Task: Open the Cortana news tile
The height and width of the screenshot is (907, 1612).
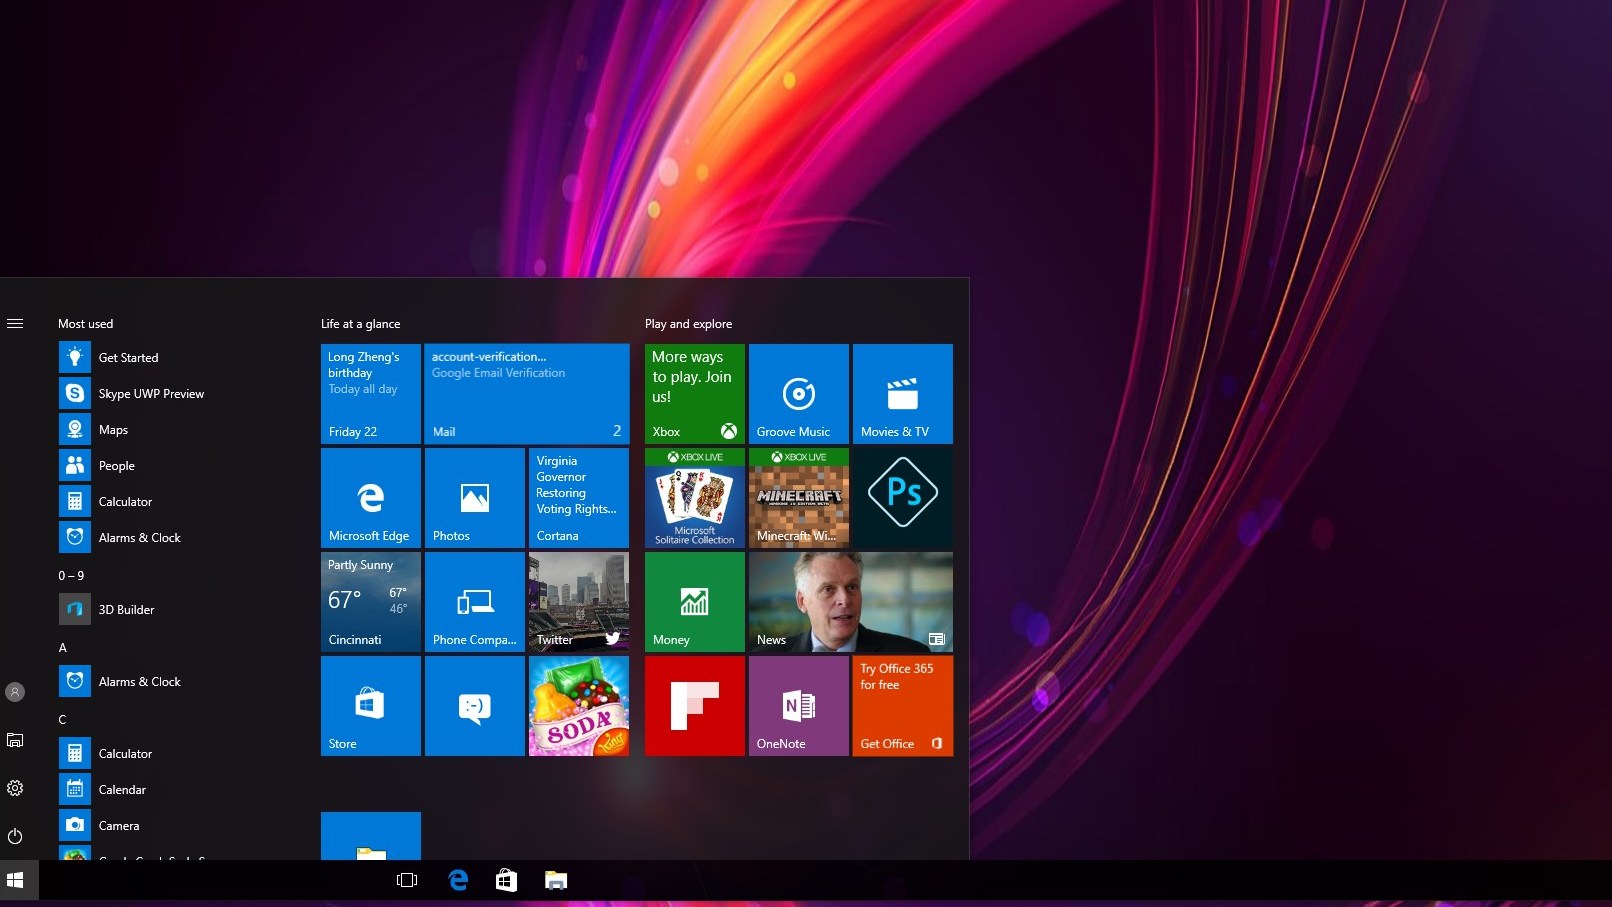Action: click(x=579, y=498)
